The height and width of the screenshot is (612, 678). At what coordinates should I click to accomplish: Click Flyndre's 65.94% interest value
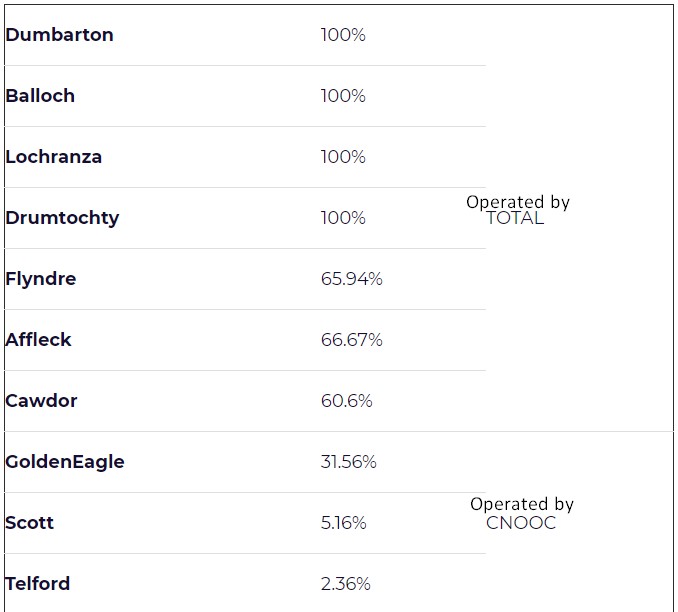click(x=351, y=279)
